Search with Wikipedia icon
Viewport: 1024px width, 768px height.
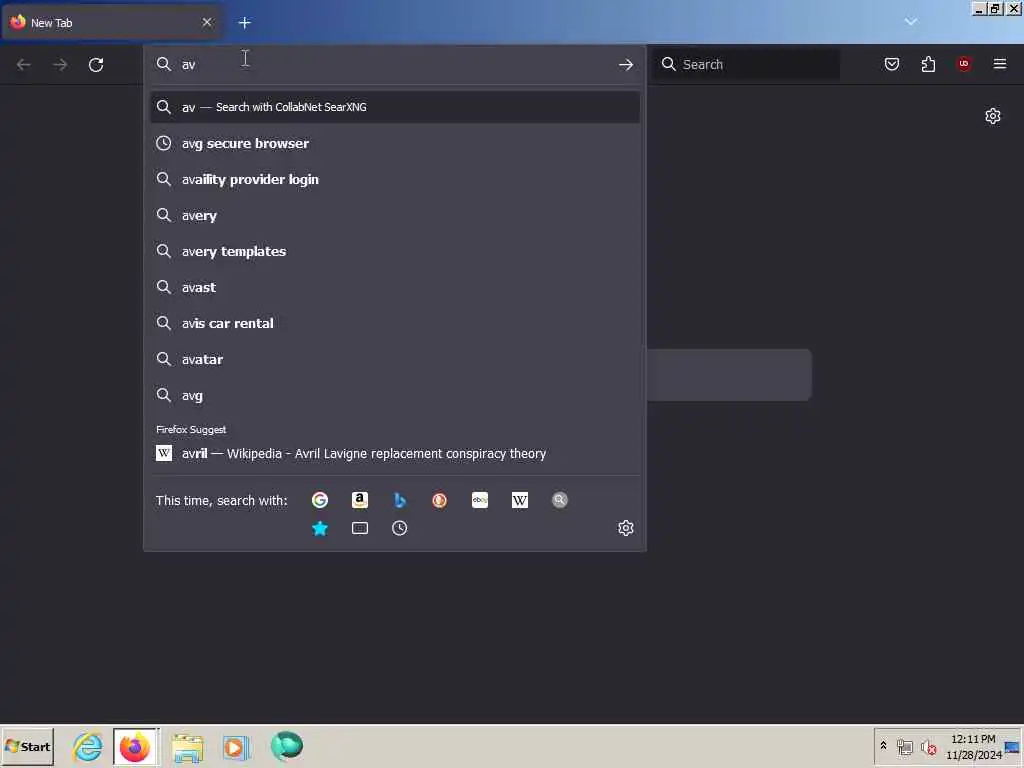(520, 500)
